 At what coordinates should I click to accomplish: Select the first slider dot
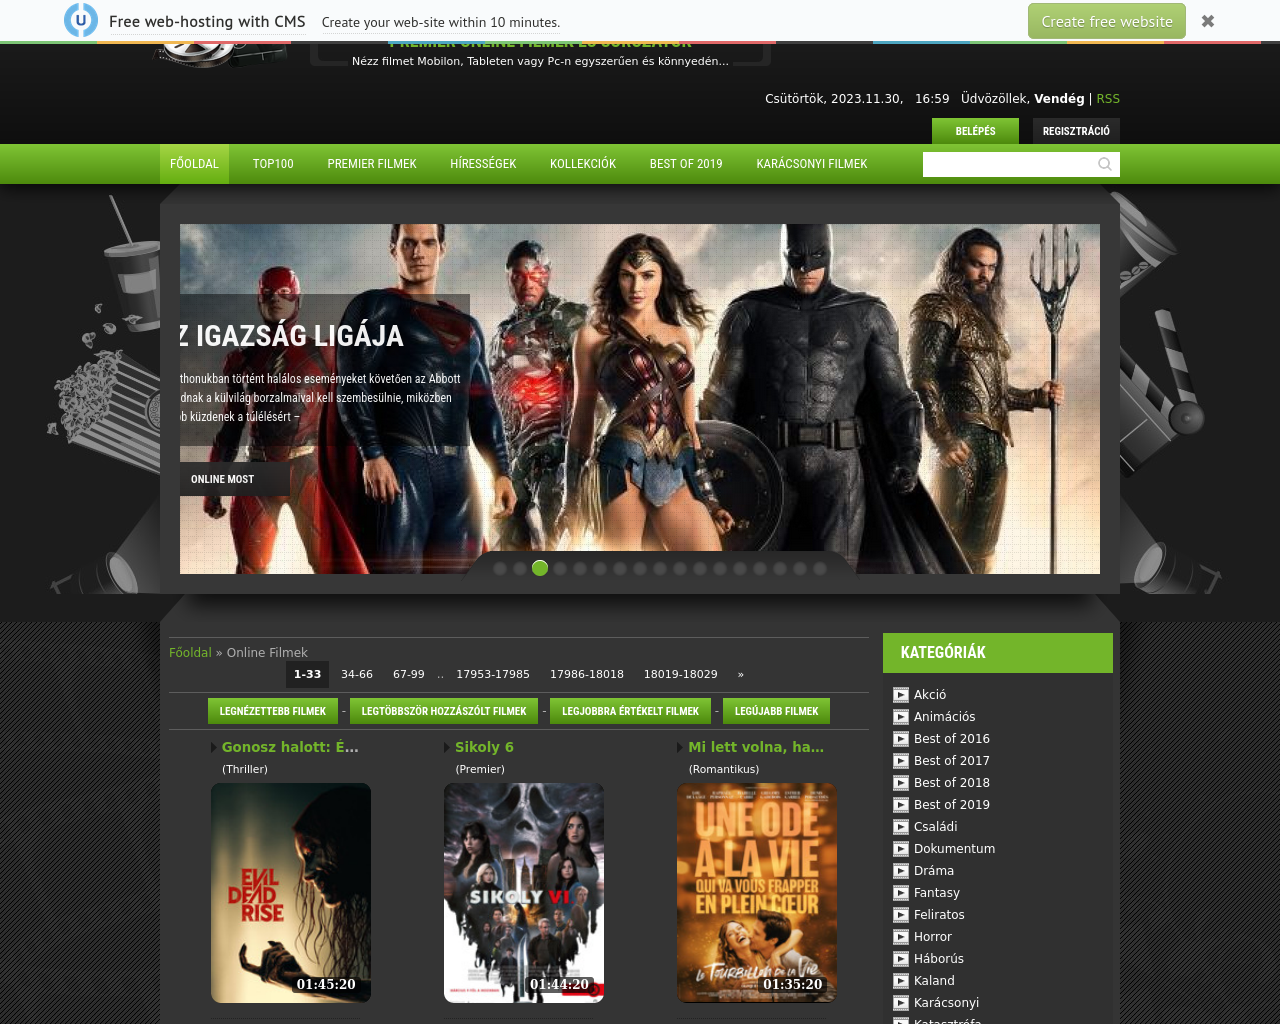pos(500,568)
